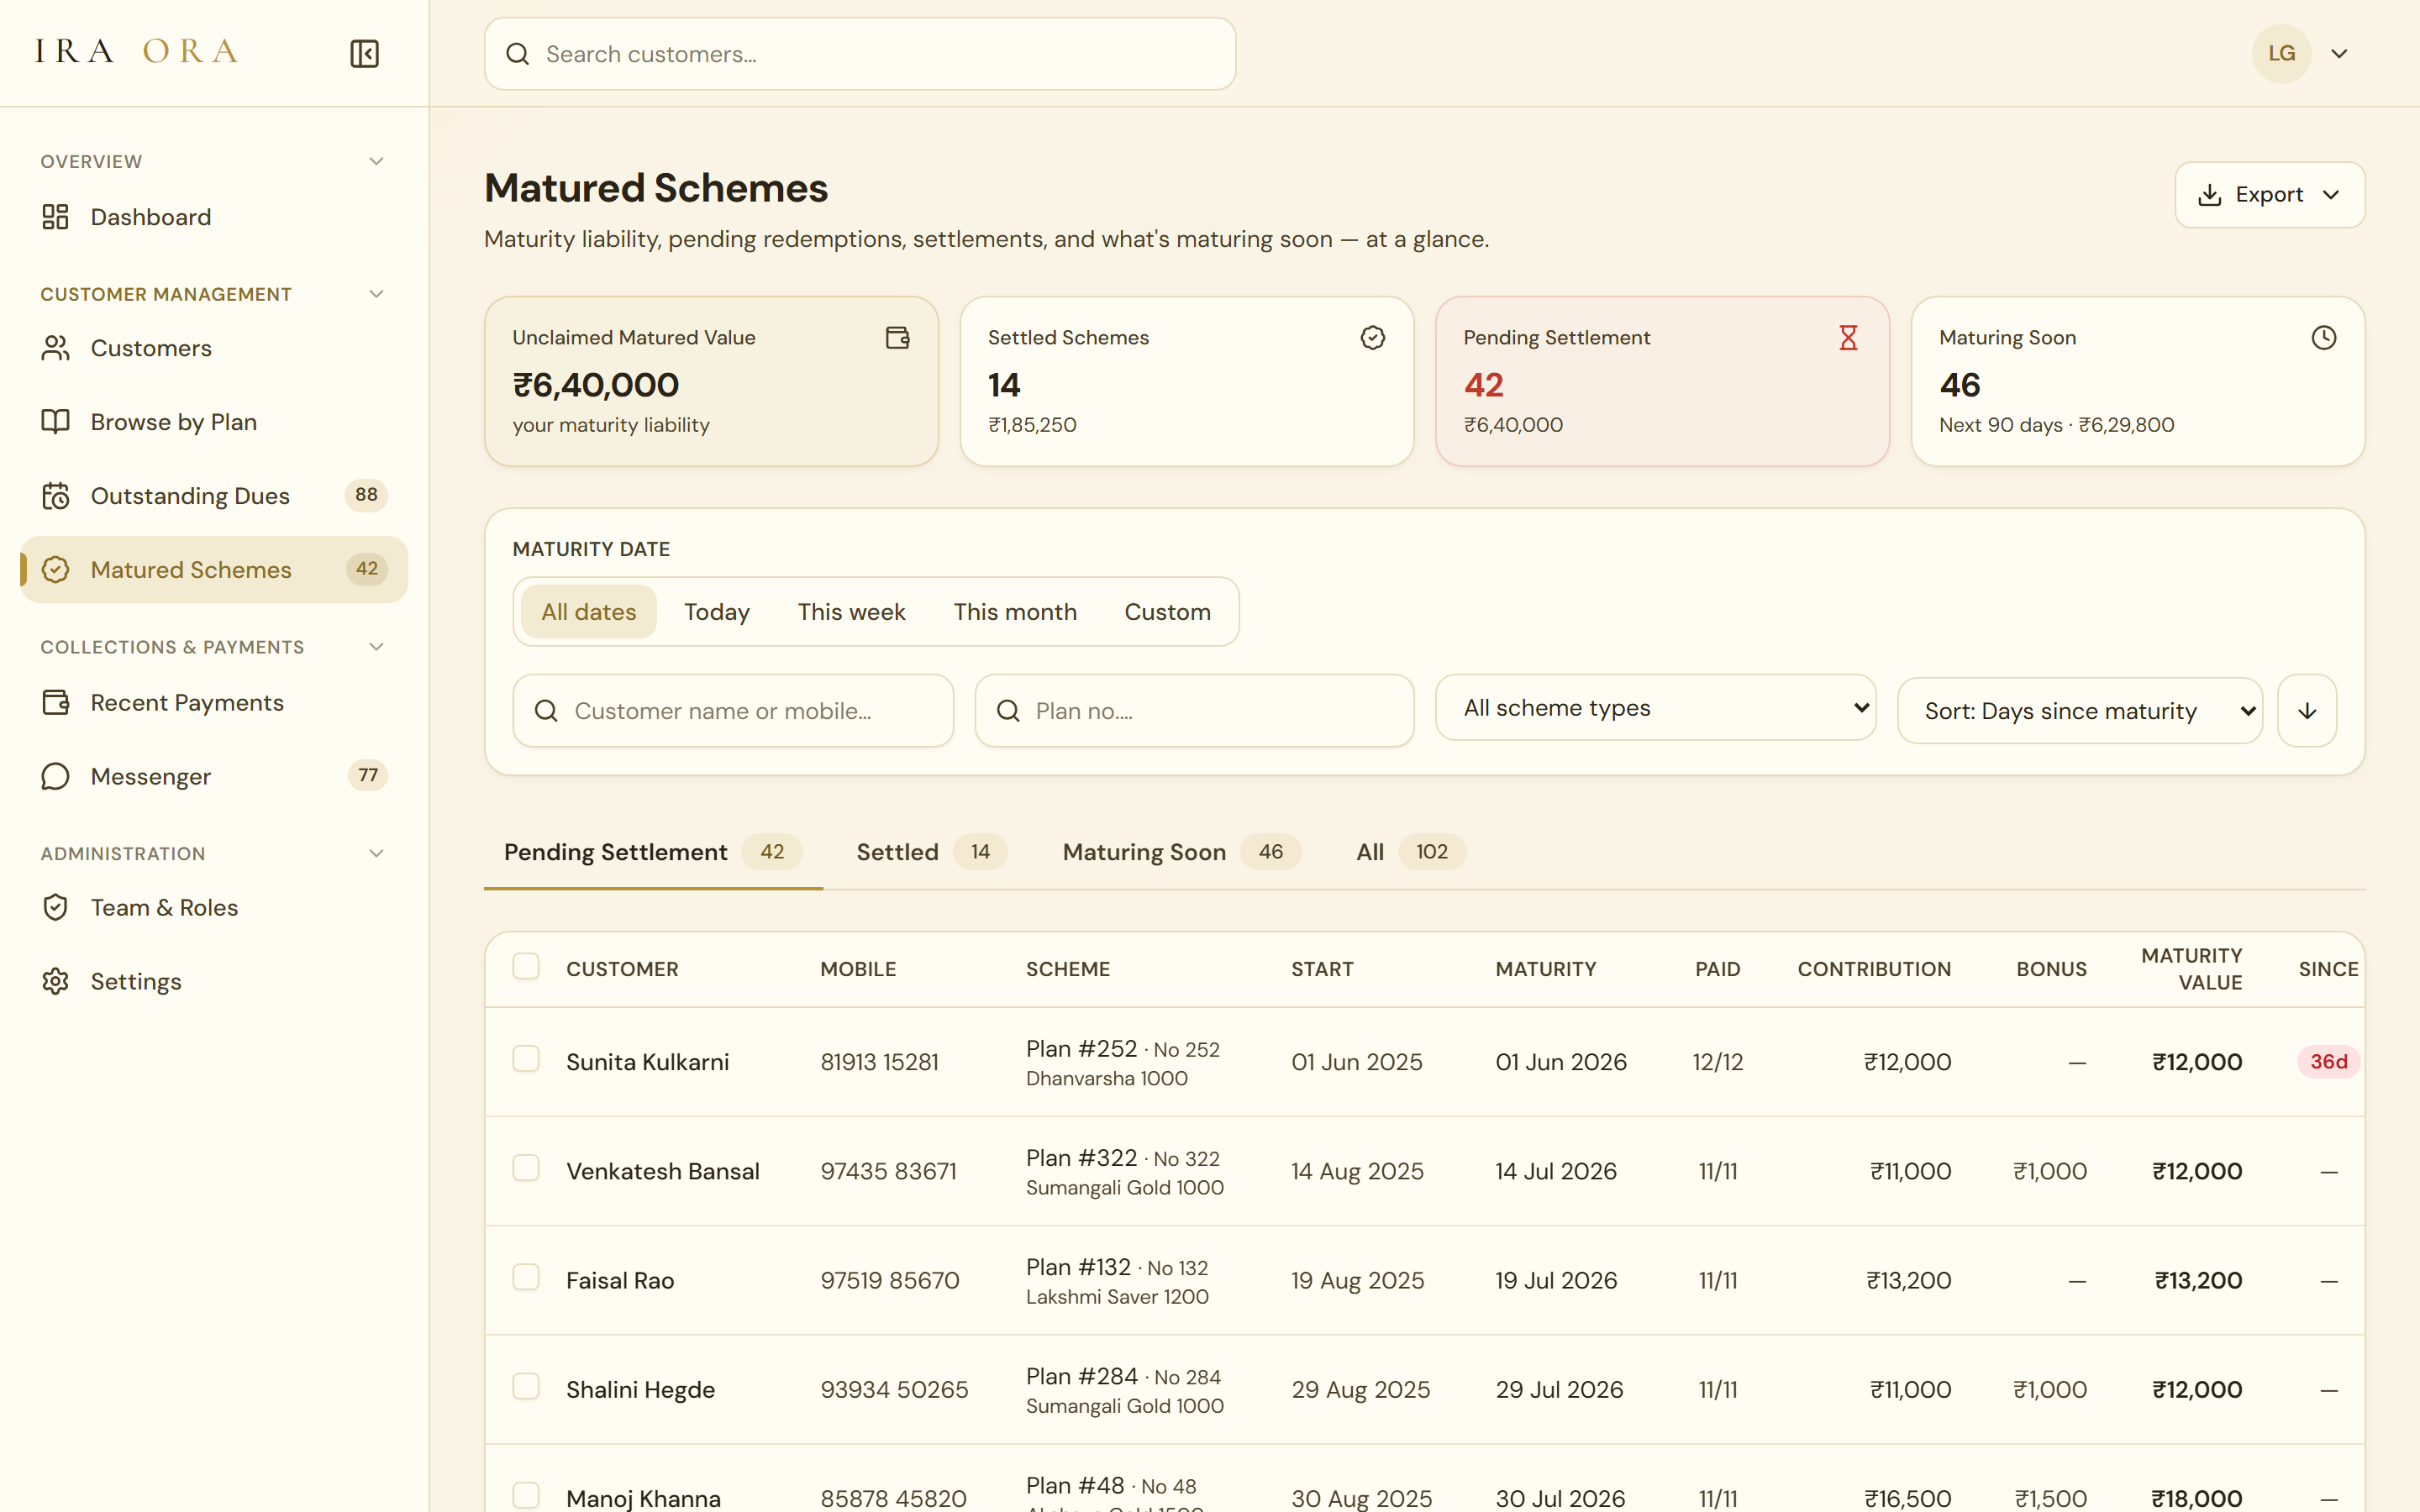Open the All scheme types dropdown

[x=1655, y=708]
